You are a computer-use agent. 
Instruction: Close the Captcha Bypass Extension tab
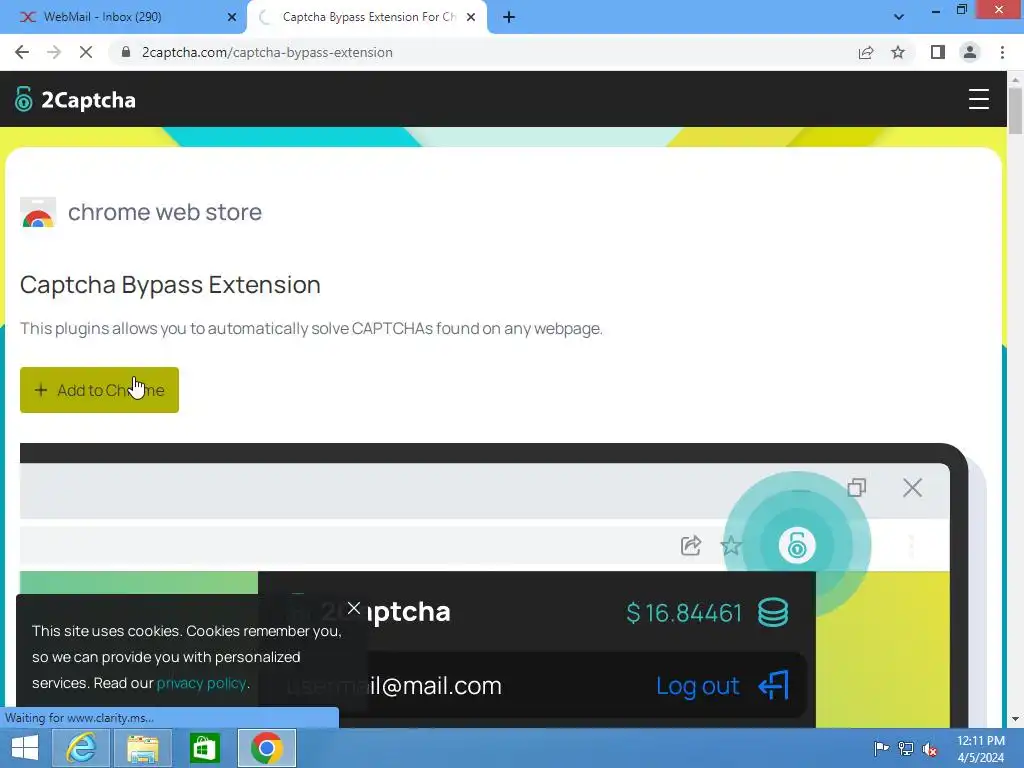[470, 17]
